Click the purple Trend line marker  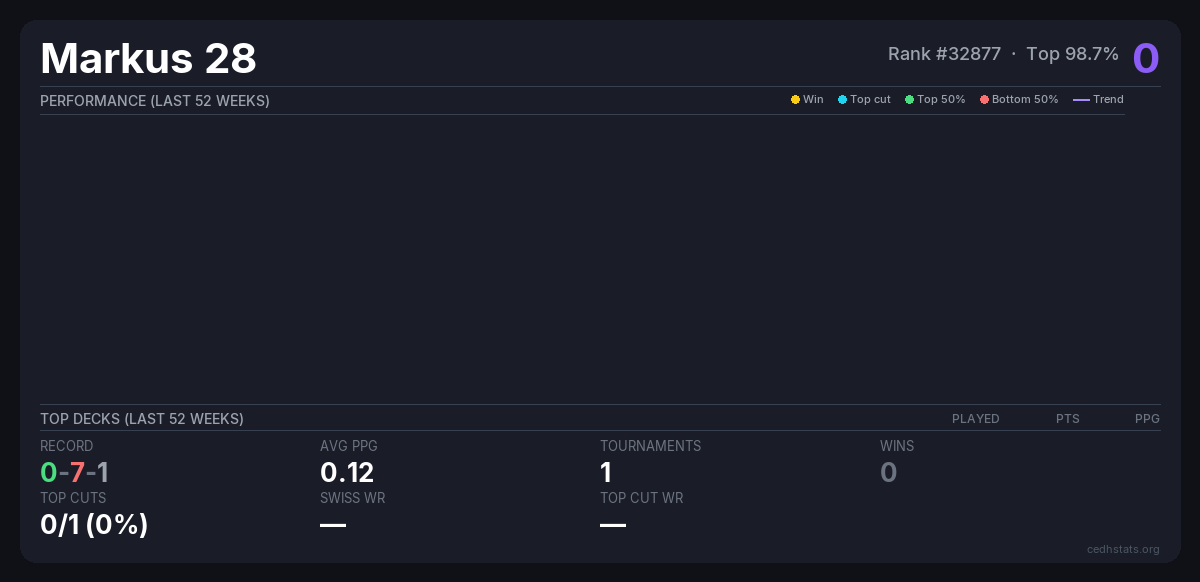pos(1081,100)
